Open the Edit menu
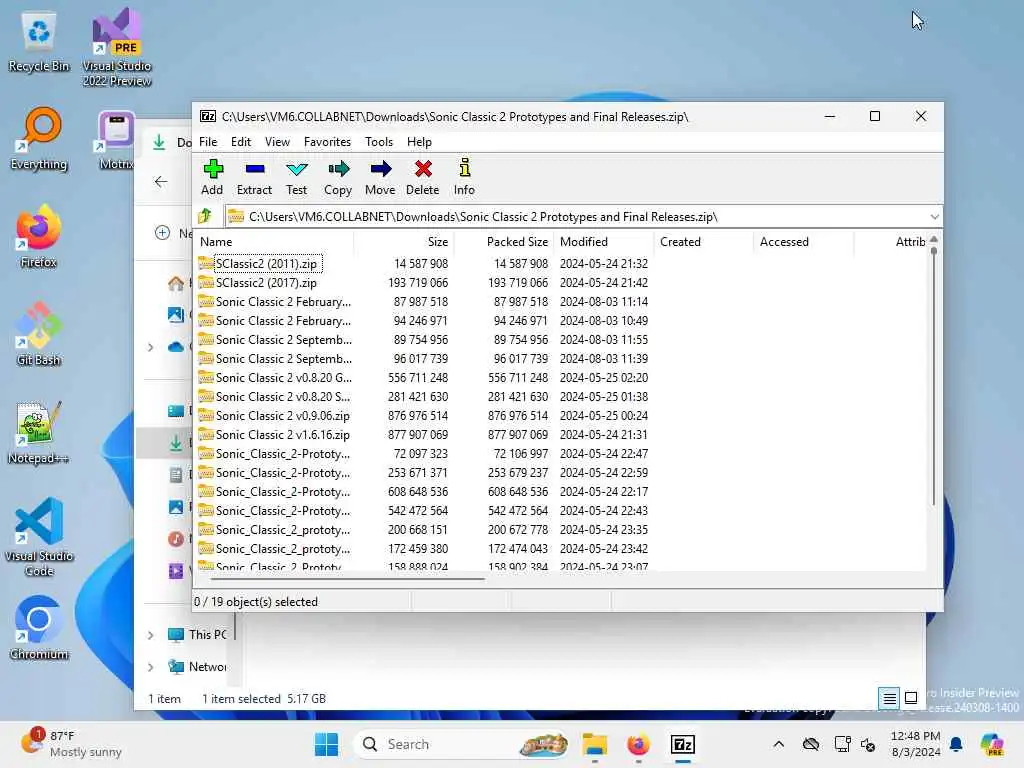 [241, 142]
